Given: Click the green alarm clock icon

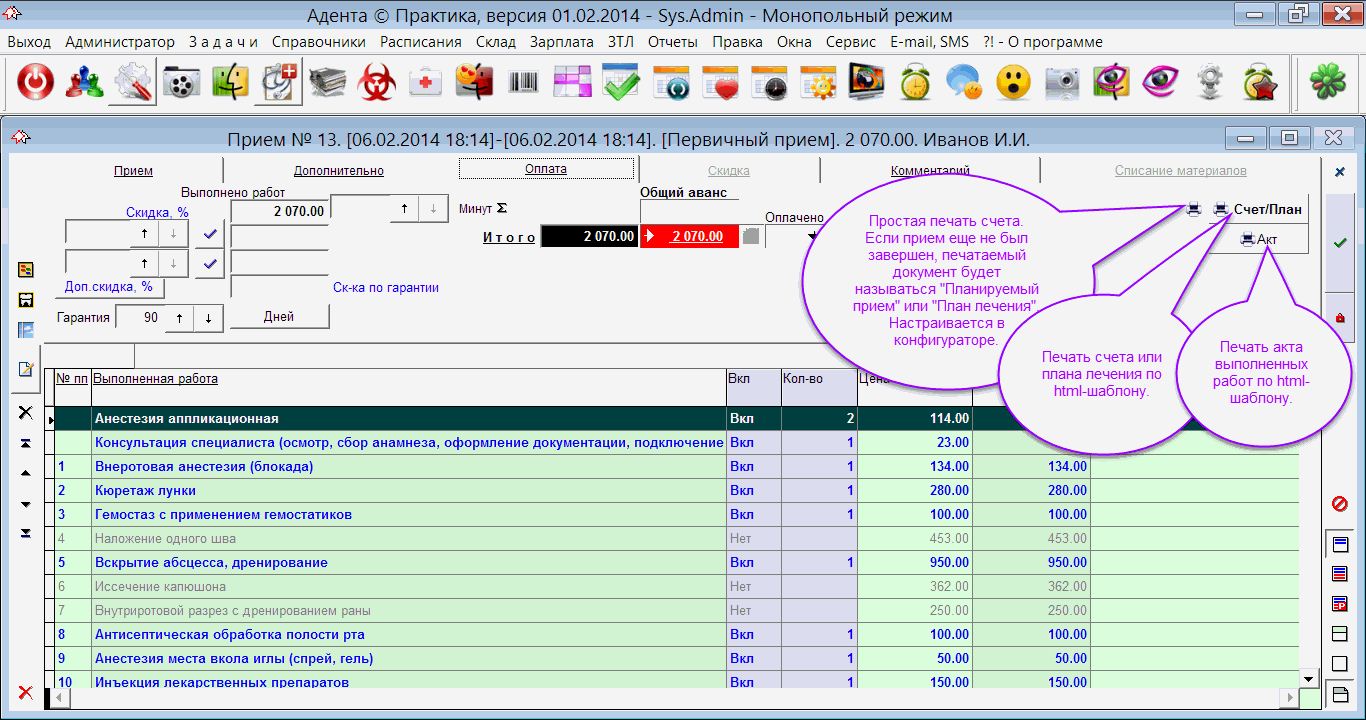Looking at the screenshot, I should coord(915,83).
